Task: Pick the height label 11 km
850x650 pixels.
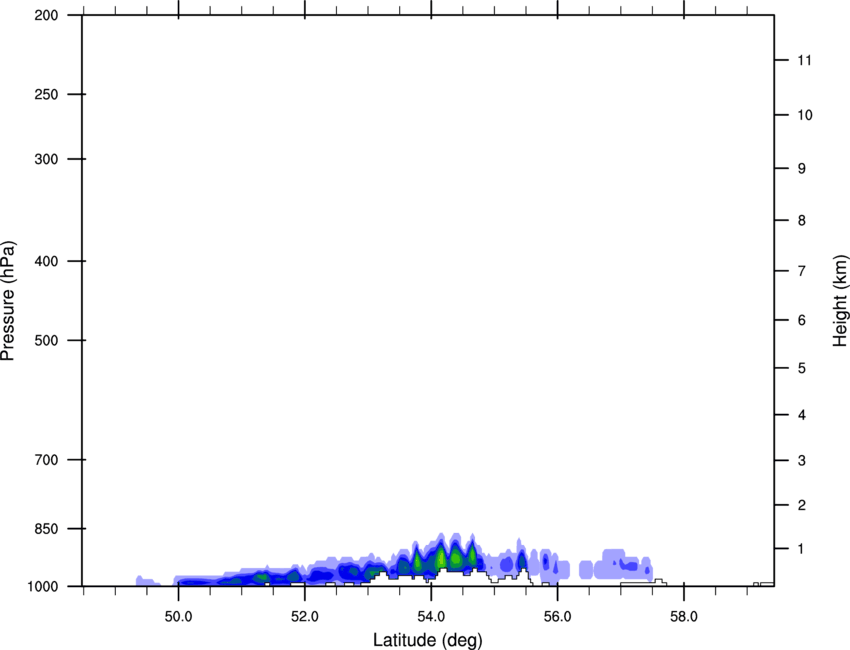Action: [x=805, y=60]
